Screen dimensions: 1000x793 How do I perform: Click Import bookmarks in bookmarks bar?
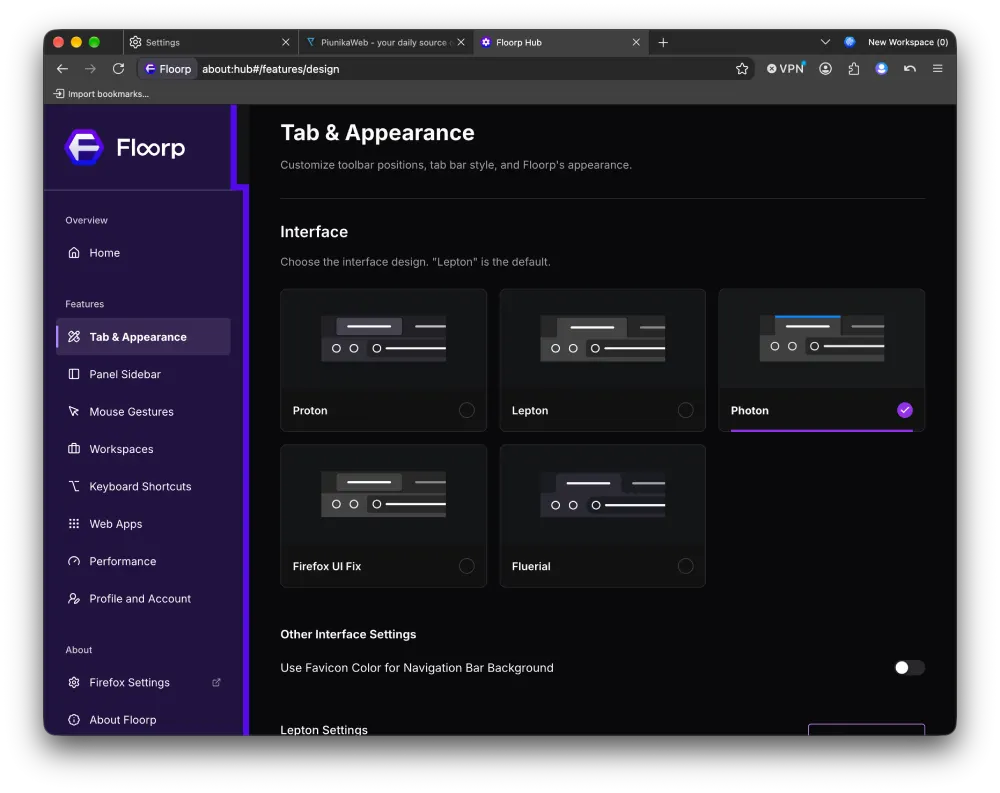pos(101,94)
